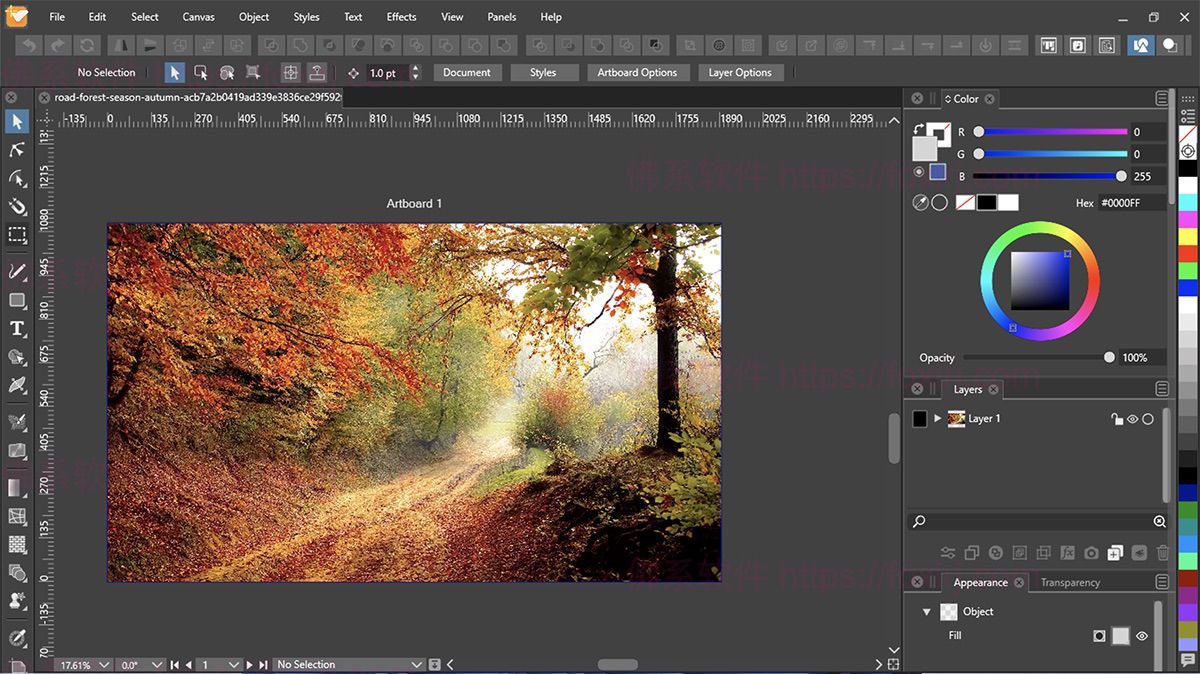Click the trash icon in Layers panel
1200x674 pixels.
pyautogui.click(x=1162, y=553)
